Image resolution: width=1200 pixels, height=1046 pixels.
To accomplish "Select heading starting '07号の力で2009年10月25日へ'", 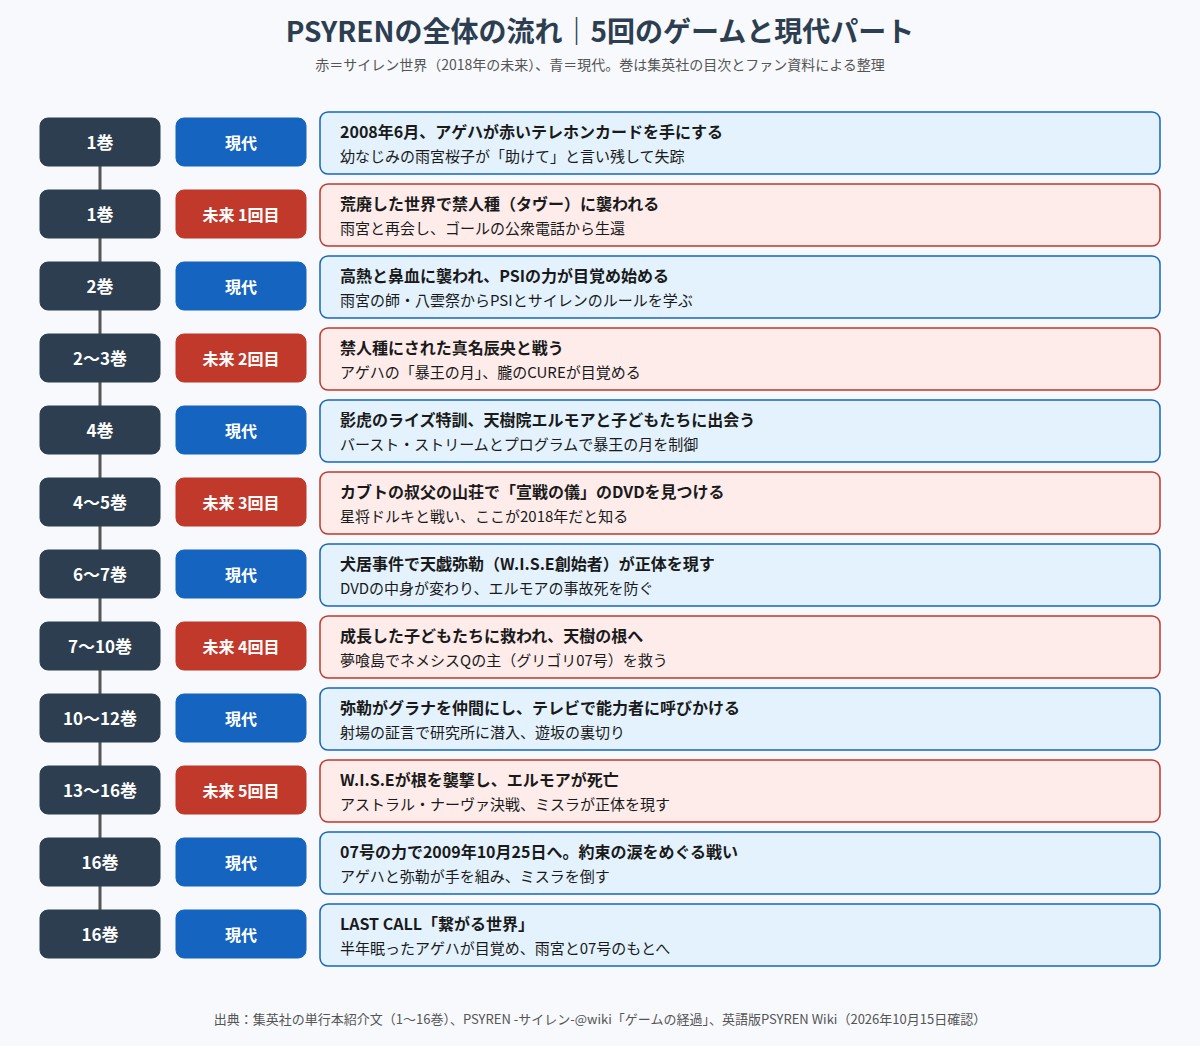I will point(539,852).
